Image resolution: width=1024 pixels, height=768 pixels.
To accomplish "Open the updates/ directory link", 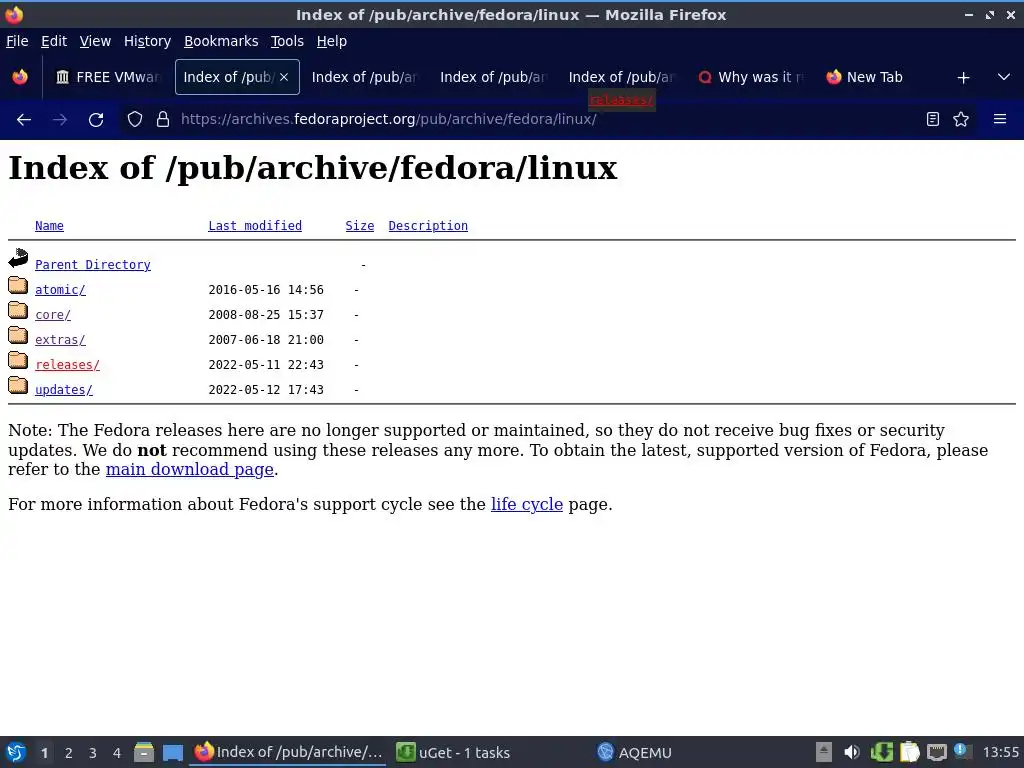I will (64, 390).
